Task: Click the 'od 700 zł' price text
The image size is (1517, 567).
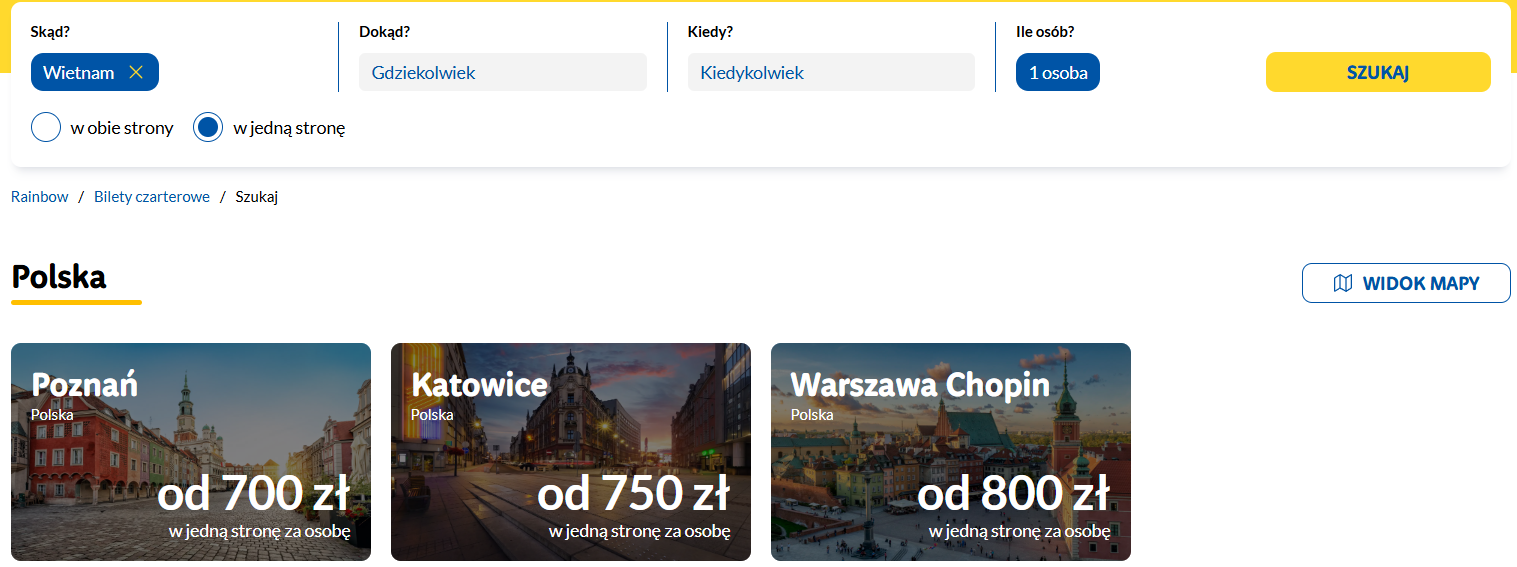Action: click(254, 493)
